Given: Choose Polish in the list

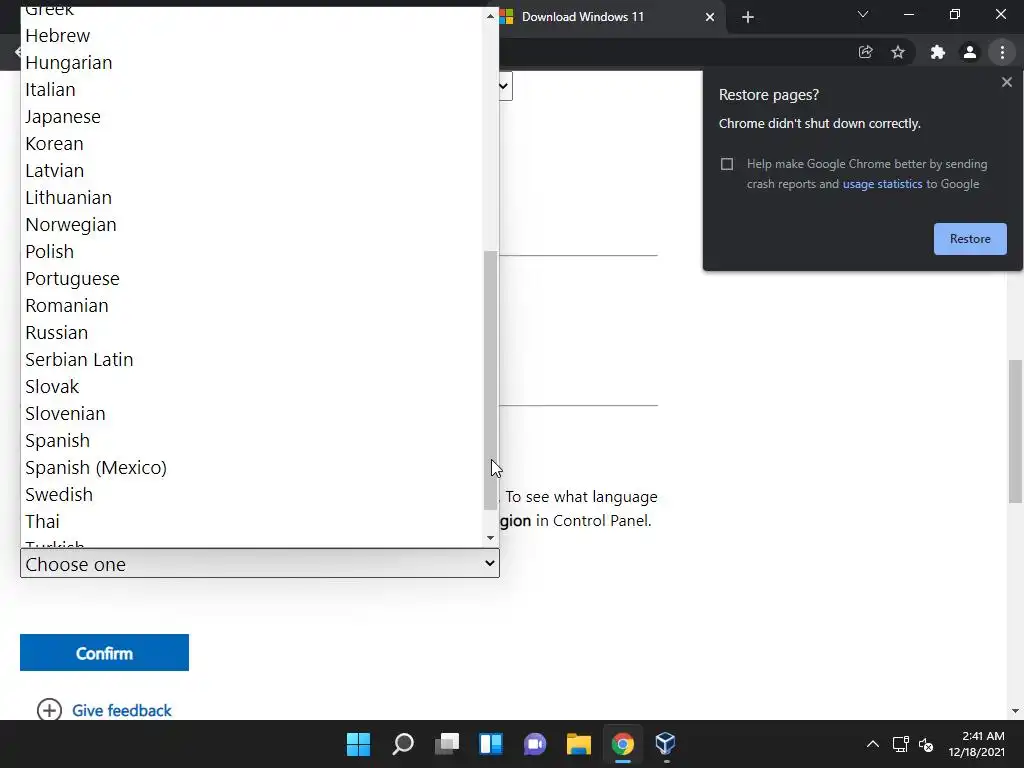Looking at the screenshot, I should coord(251,251).
